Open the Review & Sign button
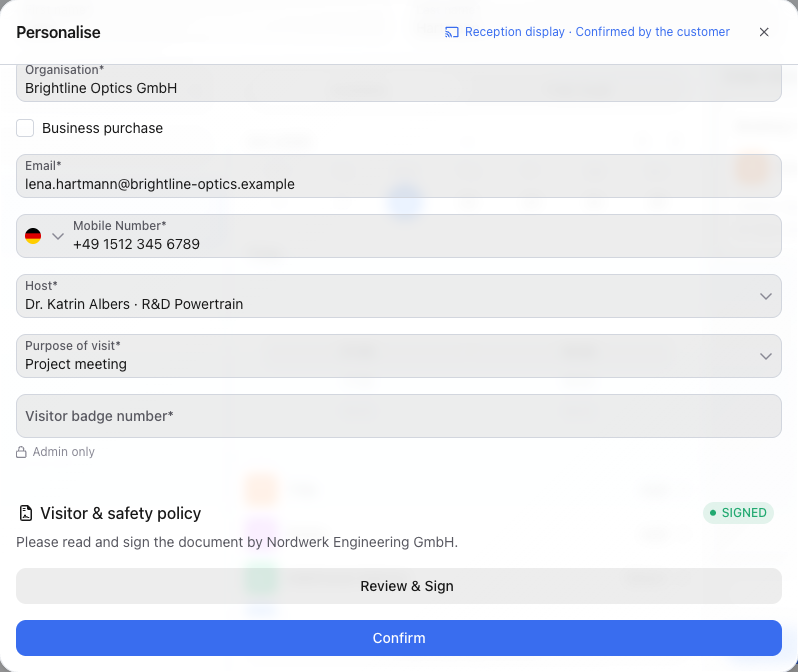 click(398, 586)
